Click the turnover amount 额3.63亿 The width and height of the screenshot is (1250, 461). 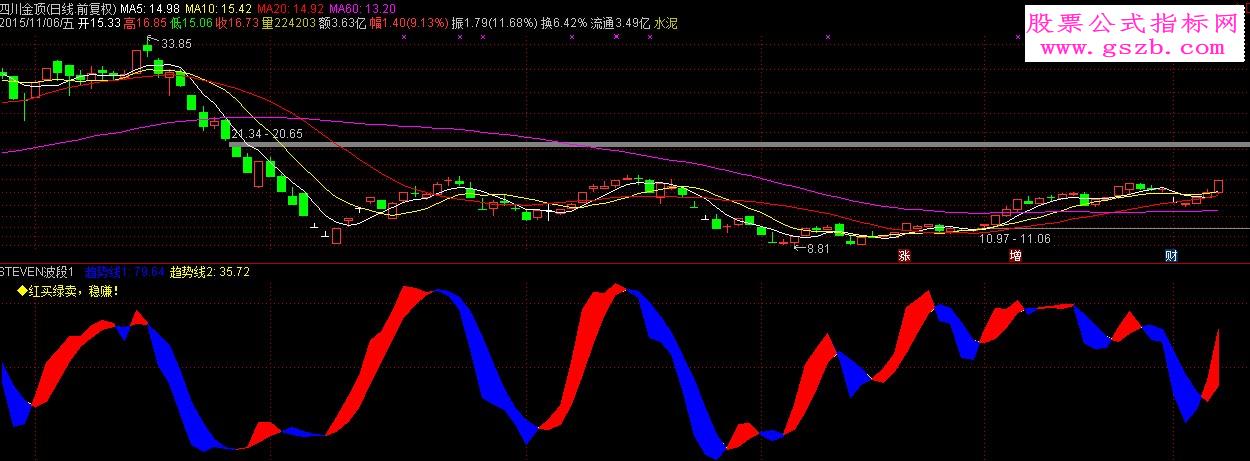click(343, 22)
